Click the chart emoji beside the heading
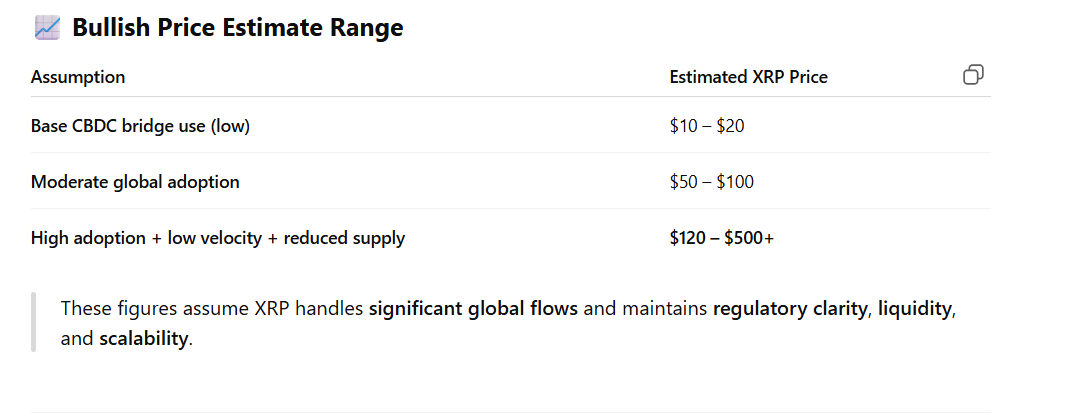The image size is (1073, 415). tap(46, 28)
